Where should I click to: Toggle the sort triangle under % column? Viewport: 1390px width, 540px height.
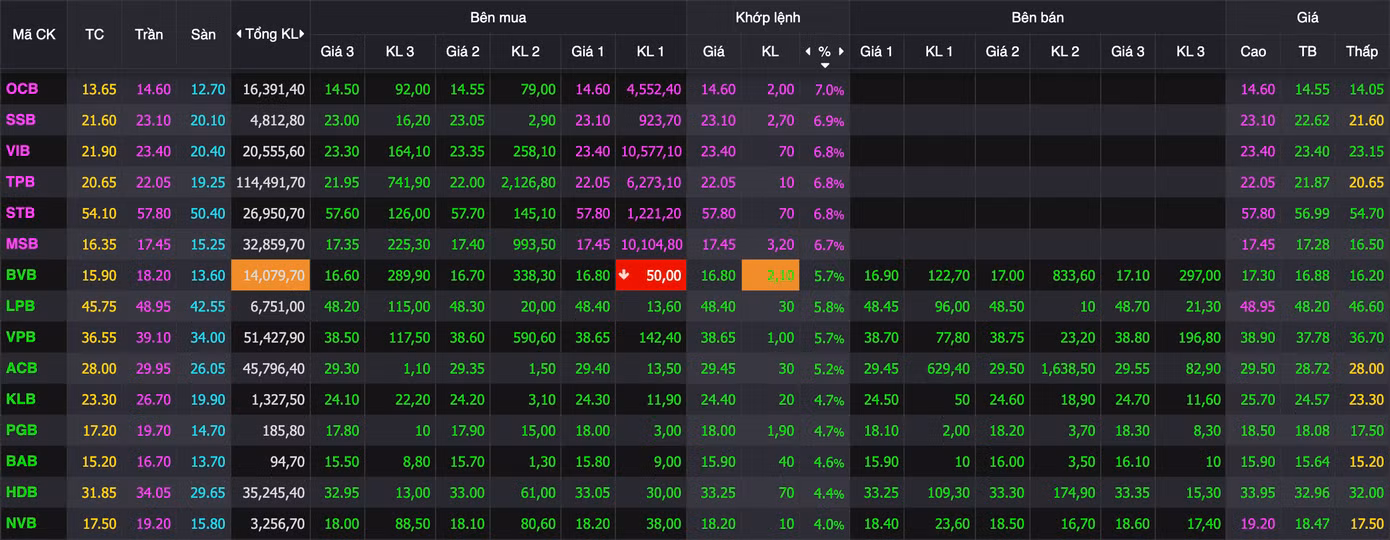825,65
